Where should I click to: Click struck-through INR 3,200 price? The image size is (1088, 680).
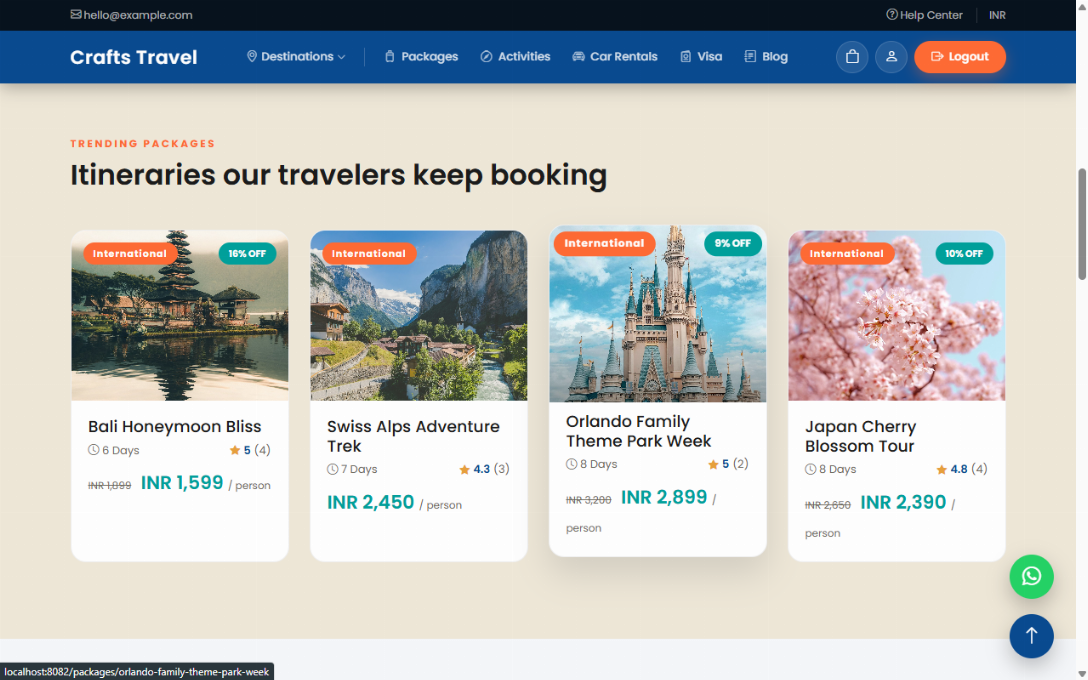[588, 500]
